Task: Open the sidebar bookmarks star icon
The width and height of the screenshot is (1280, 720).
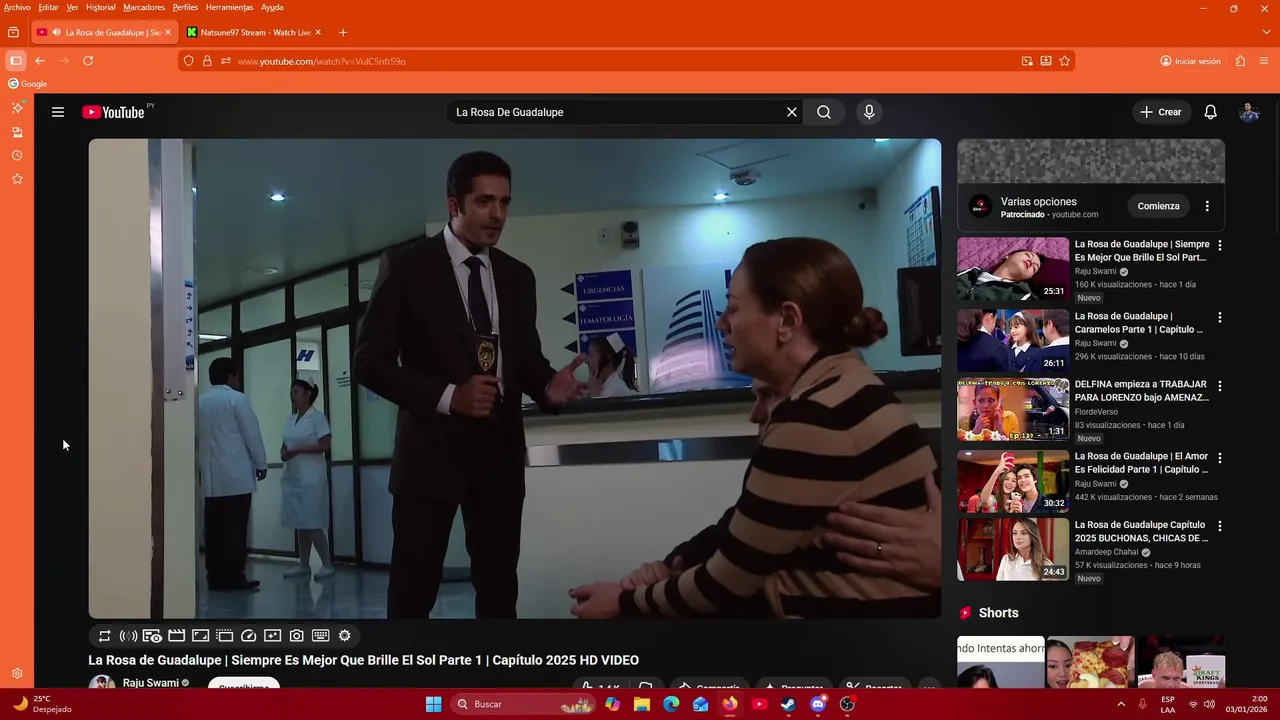Action: click(x=17, y=179)
